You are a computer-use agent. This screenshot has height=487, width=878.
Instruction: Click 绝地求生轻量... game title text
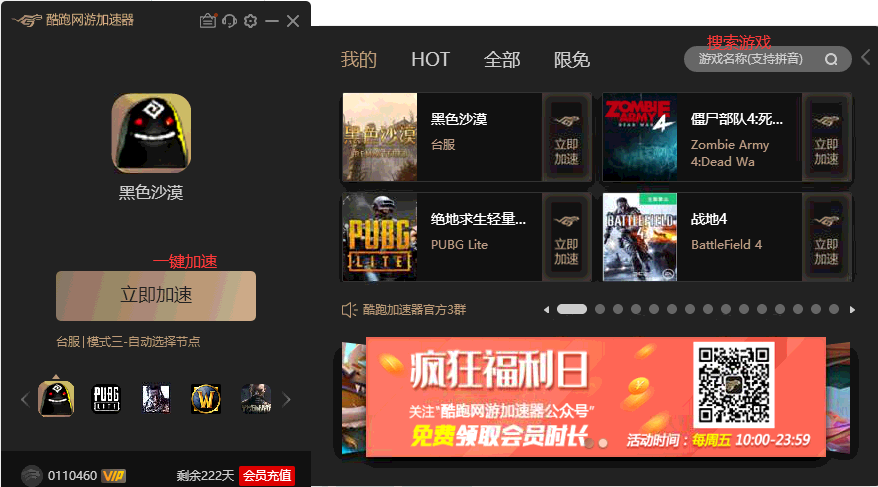coord(478,219)
